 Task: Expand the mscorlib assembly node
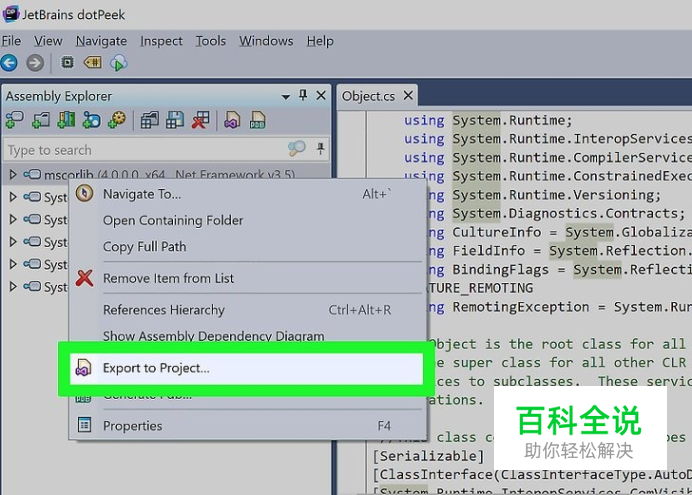[13, 175]
